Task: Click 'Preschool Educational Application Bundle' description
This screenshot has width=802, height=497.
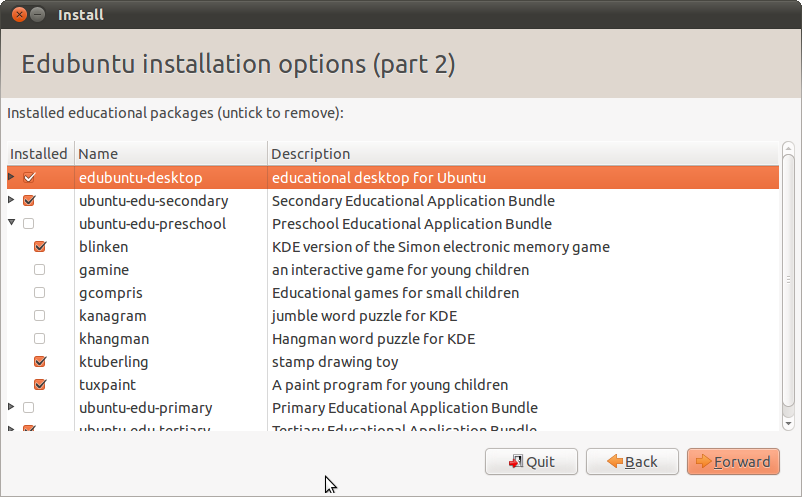Action: 412,224
